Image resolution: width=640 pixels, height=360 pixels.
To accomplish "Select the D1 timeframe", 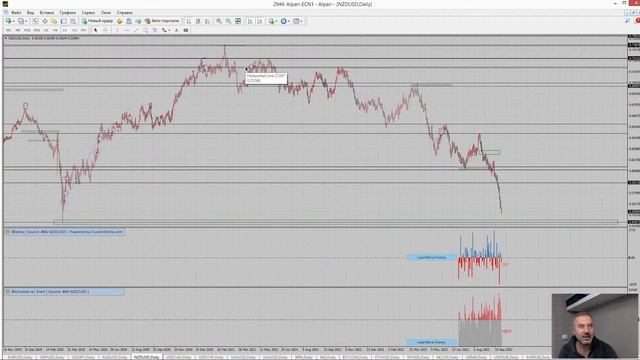I will point(64,30).
